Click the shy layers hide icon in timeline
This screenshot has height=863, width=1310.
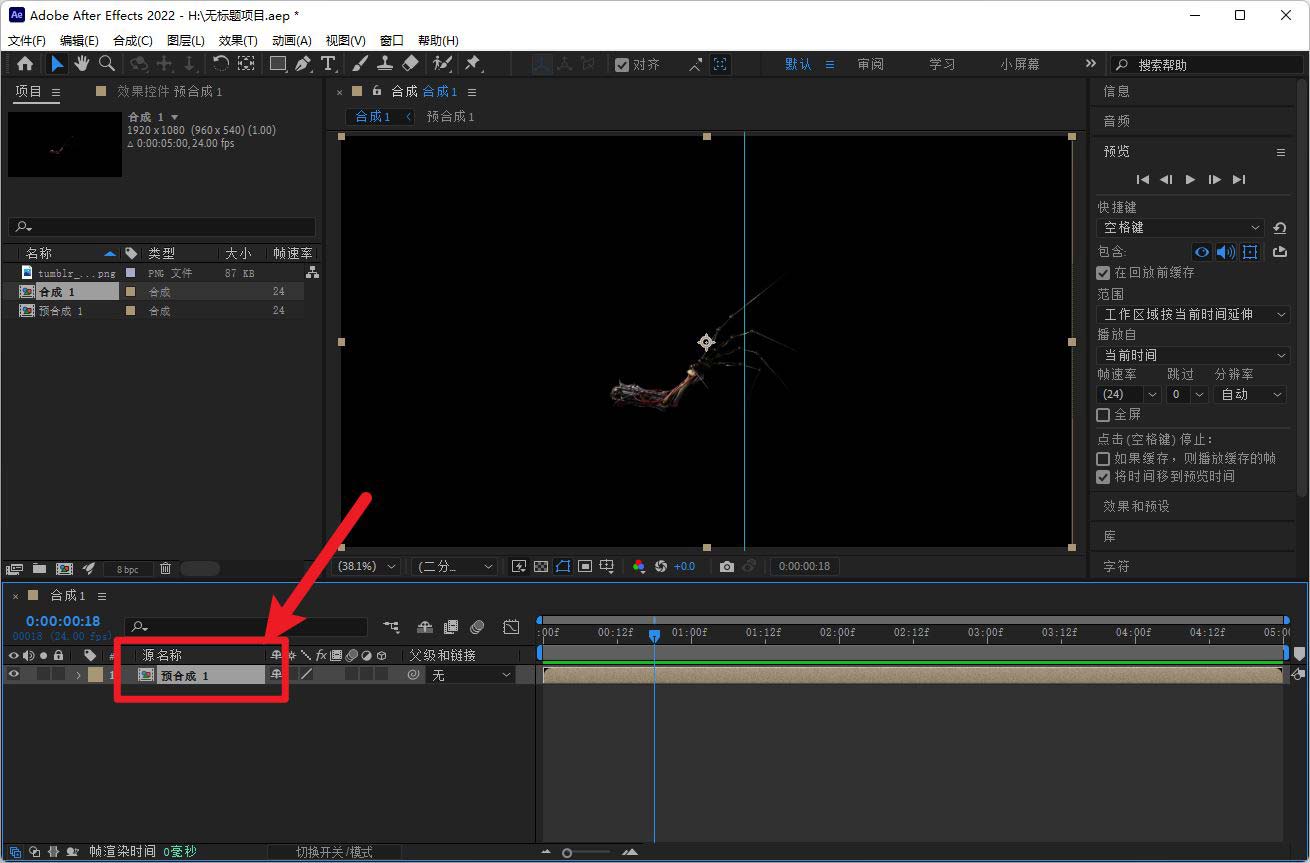(x=425, y=627)
